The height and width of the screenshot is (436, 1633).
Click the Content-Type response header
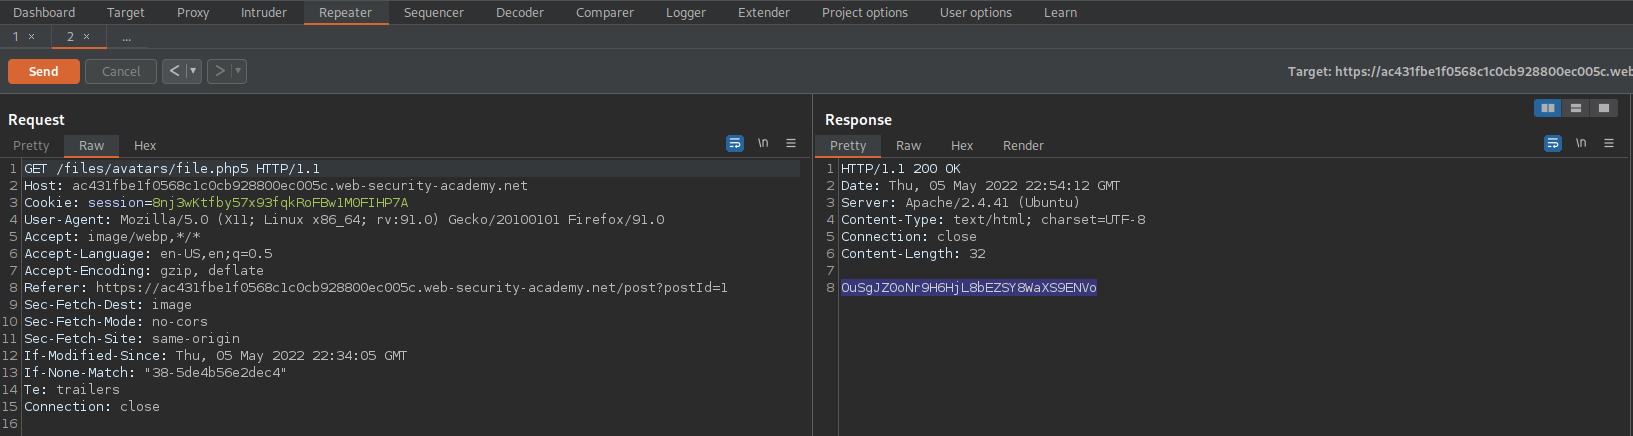click(x=993, y=219)
